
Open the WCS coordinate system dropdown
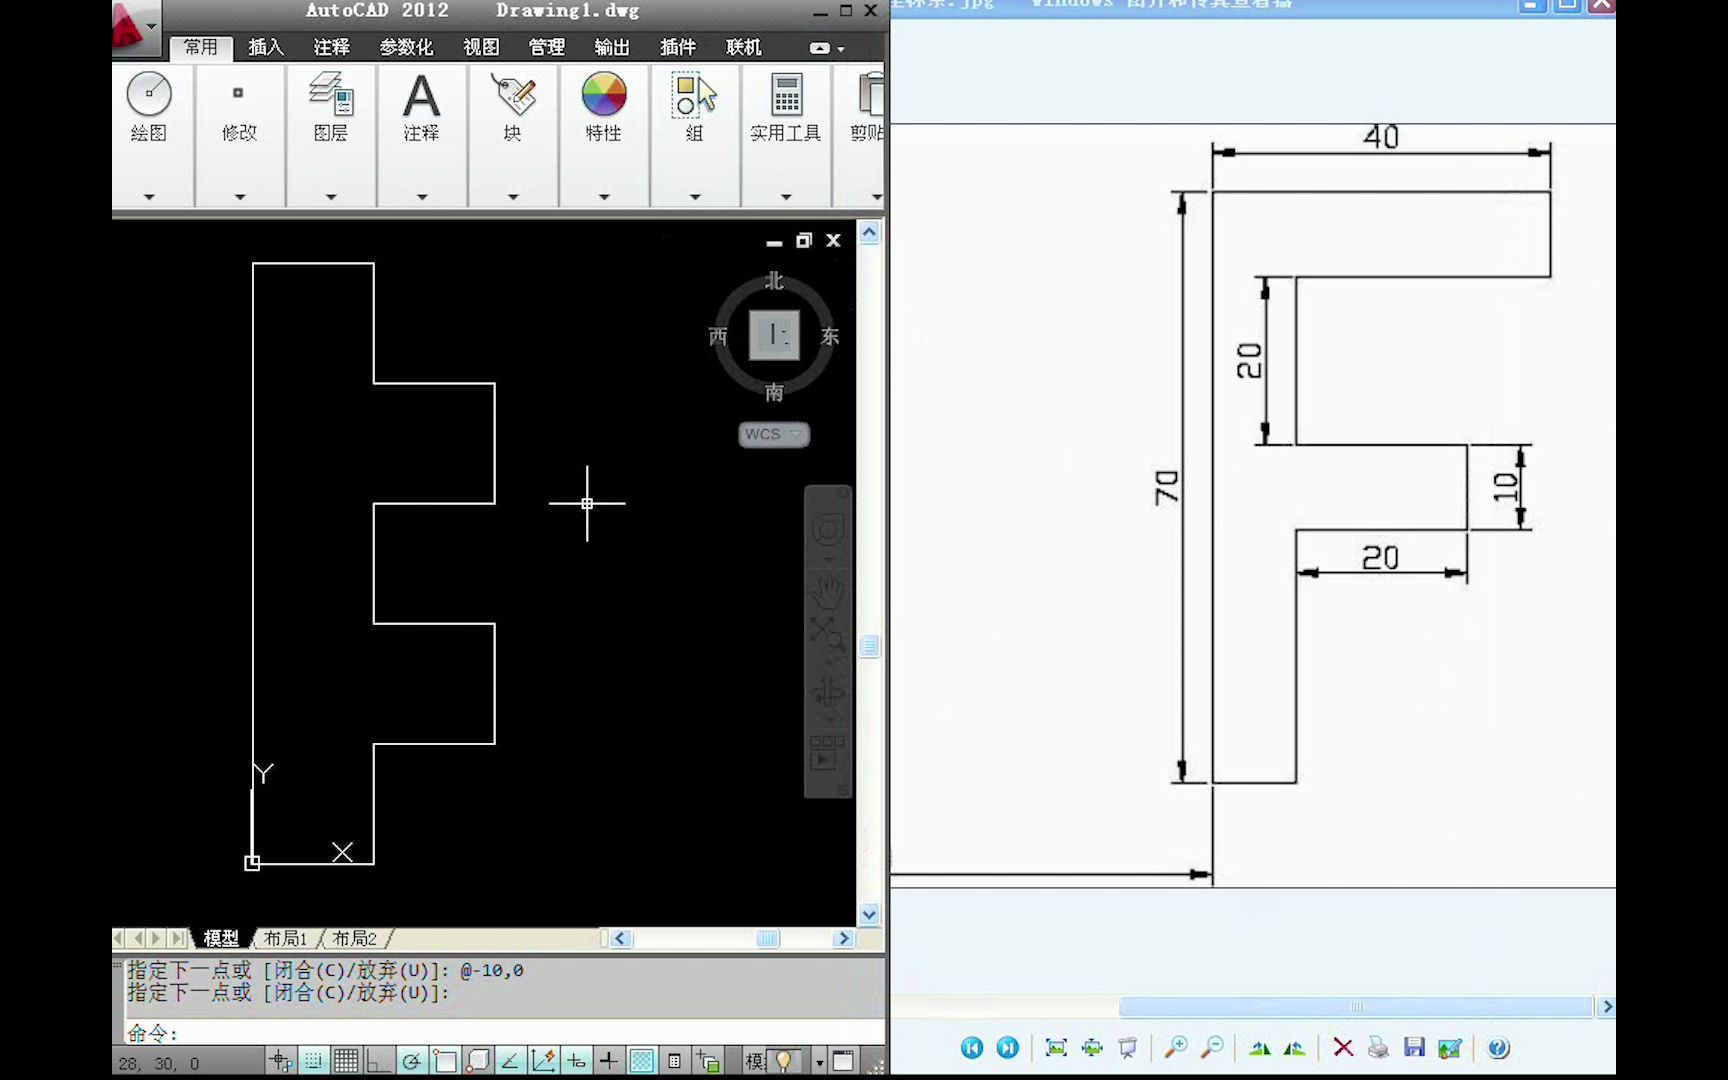tap(773, 434)
